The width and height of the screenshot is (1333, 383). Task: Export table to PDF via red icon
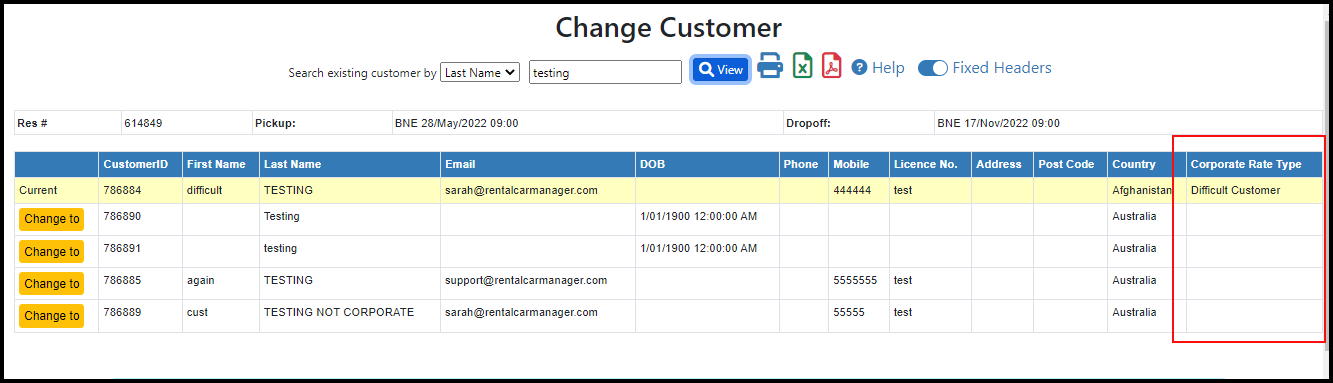tap(832, 67)
